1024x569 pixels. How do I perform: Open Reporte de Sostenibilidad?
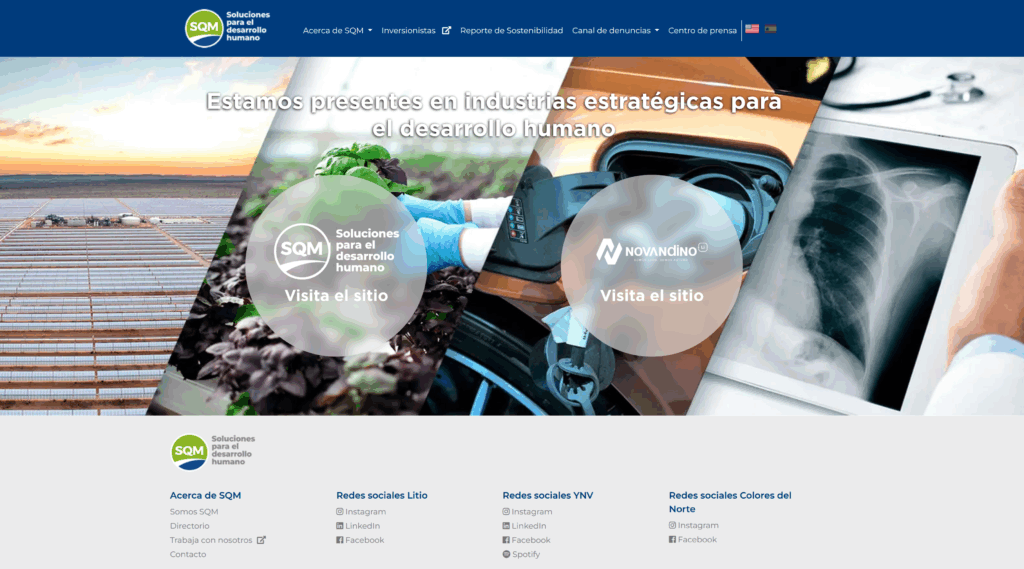(x=511, y=30)
